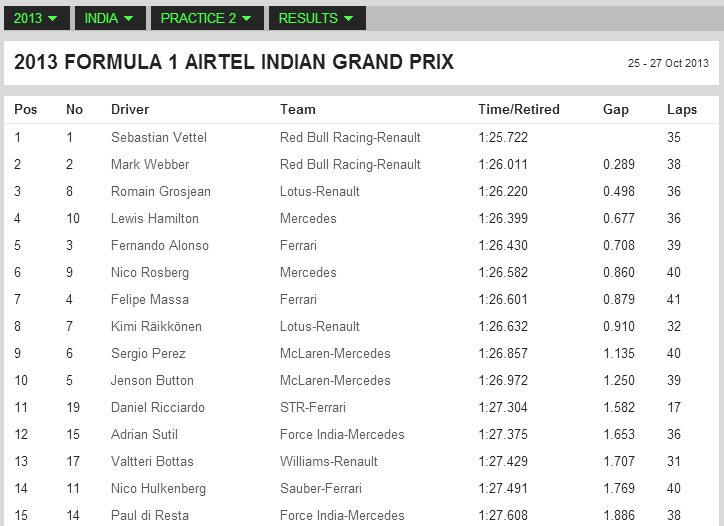
Task: Click the Laps column header
Action: (x=682, y=109)
